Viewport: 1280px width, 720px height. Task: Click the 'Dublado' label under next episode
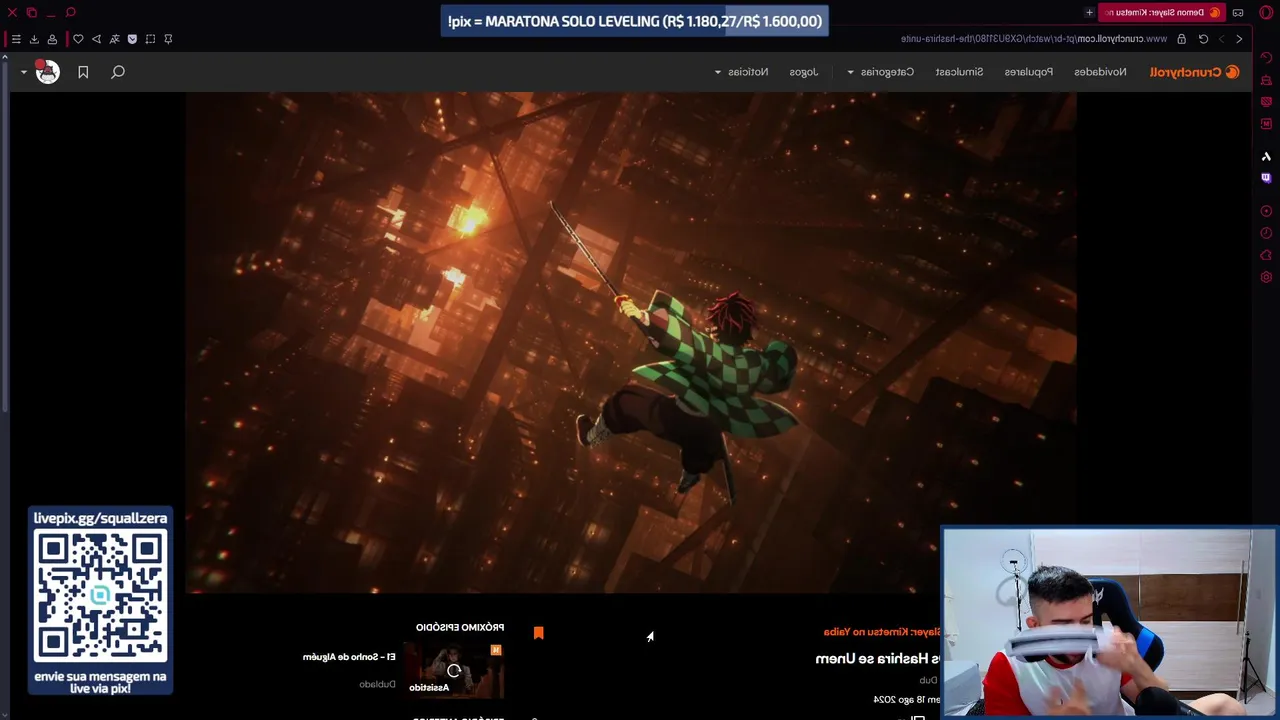pos(377,684)
